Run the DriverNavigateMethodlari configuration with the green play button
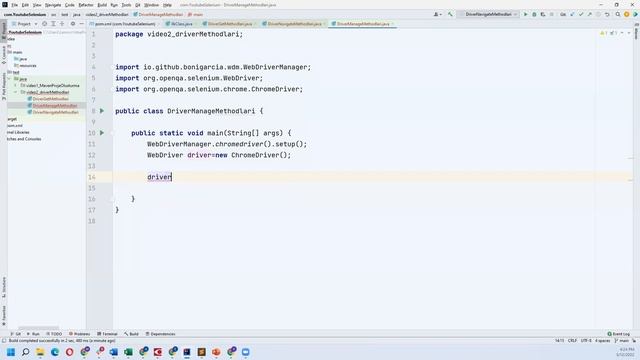Viewport: 640px width, 360px height. (525, 14)
